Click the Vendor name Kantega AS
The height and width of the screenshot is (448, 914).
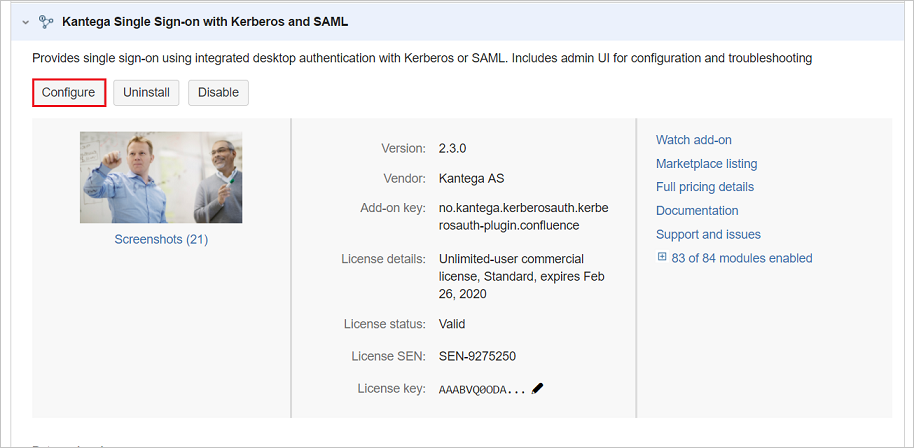[471, 179]
